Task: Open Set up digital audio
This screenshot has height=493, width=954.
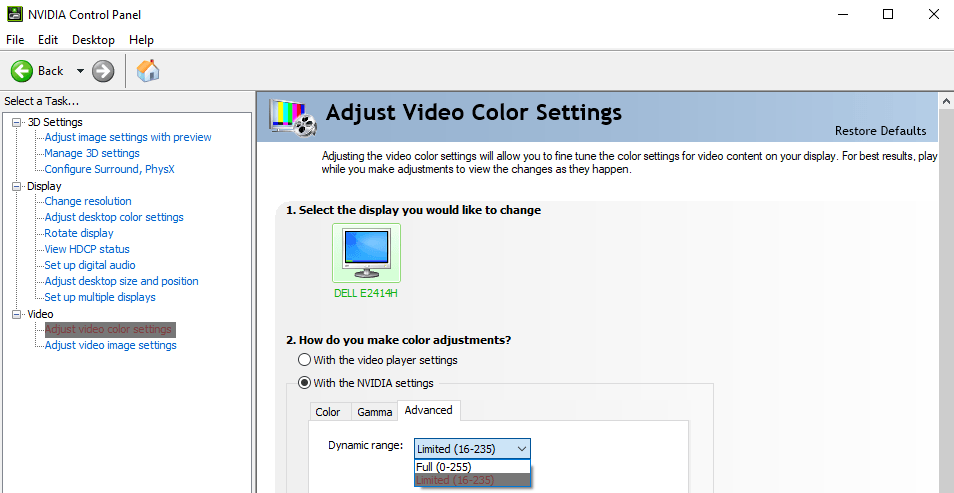Action: pos(90,265)
